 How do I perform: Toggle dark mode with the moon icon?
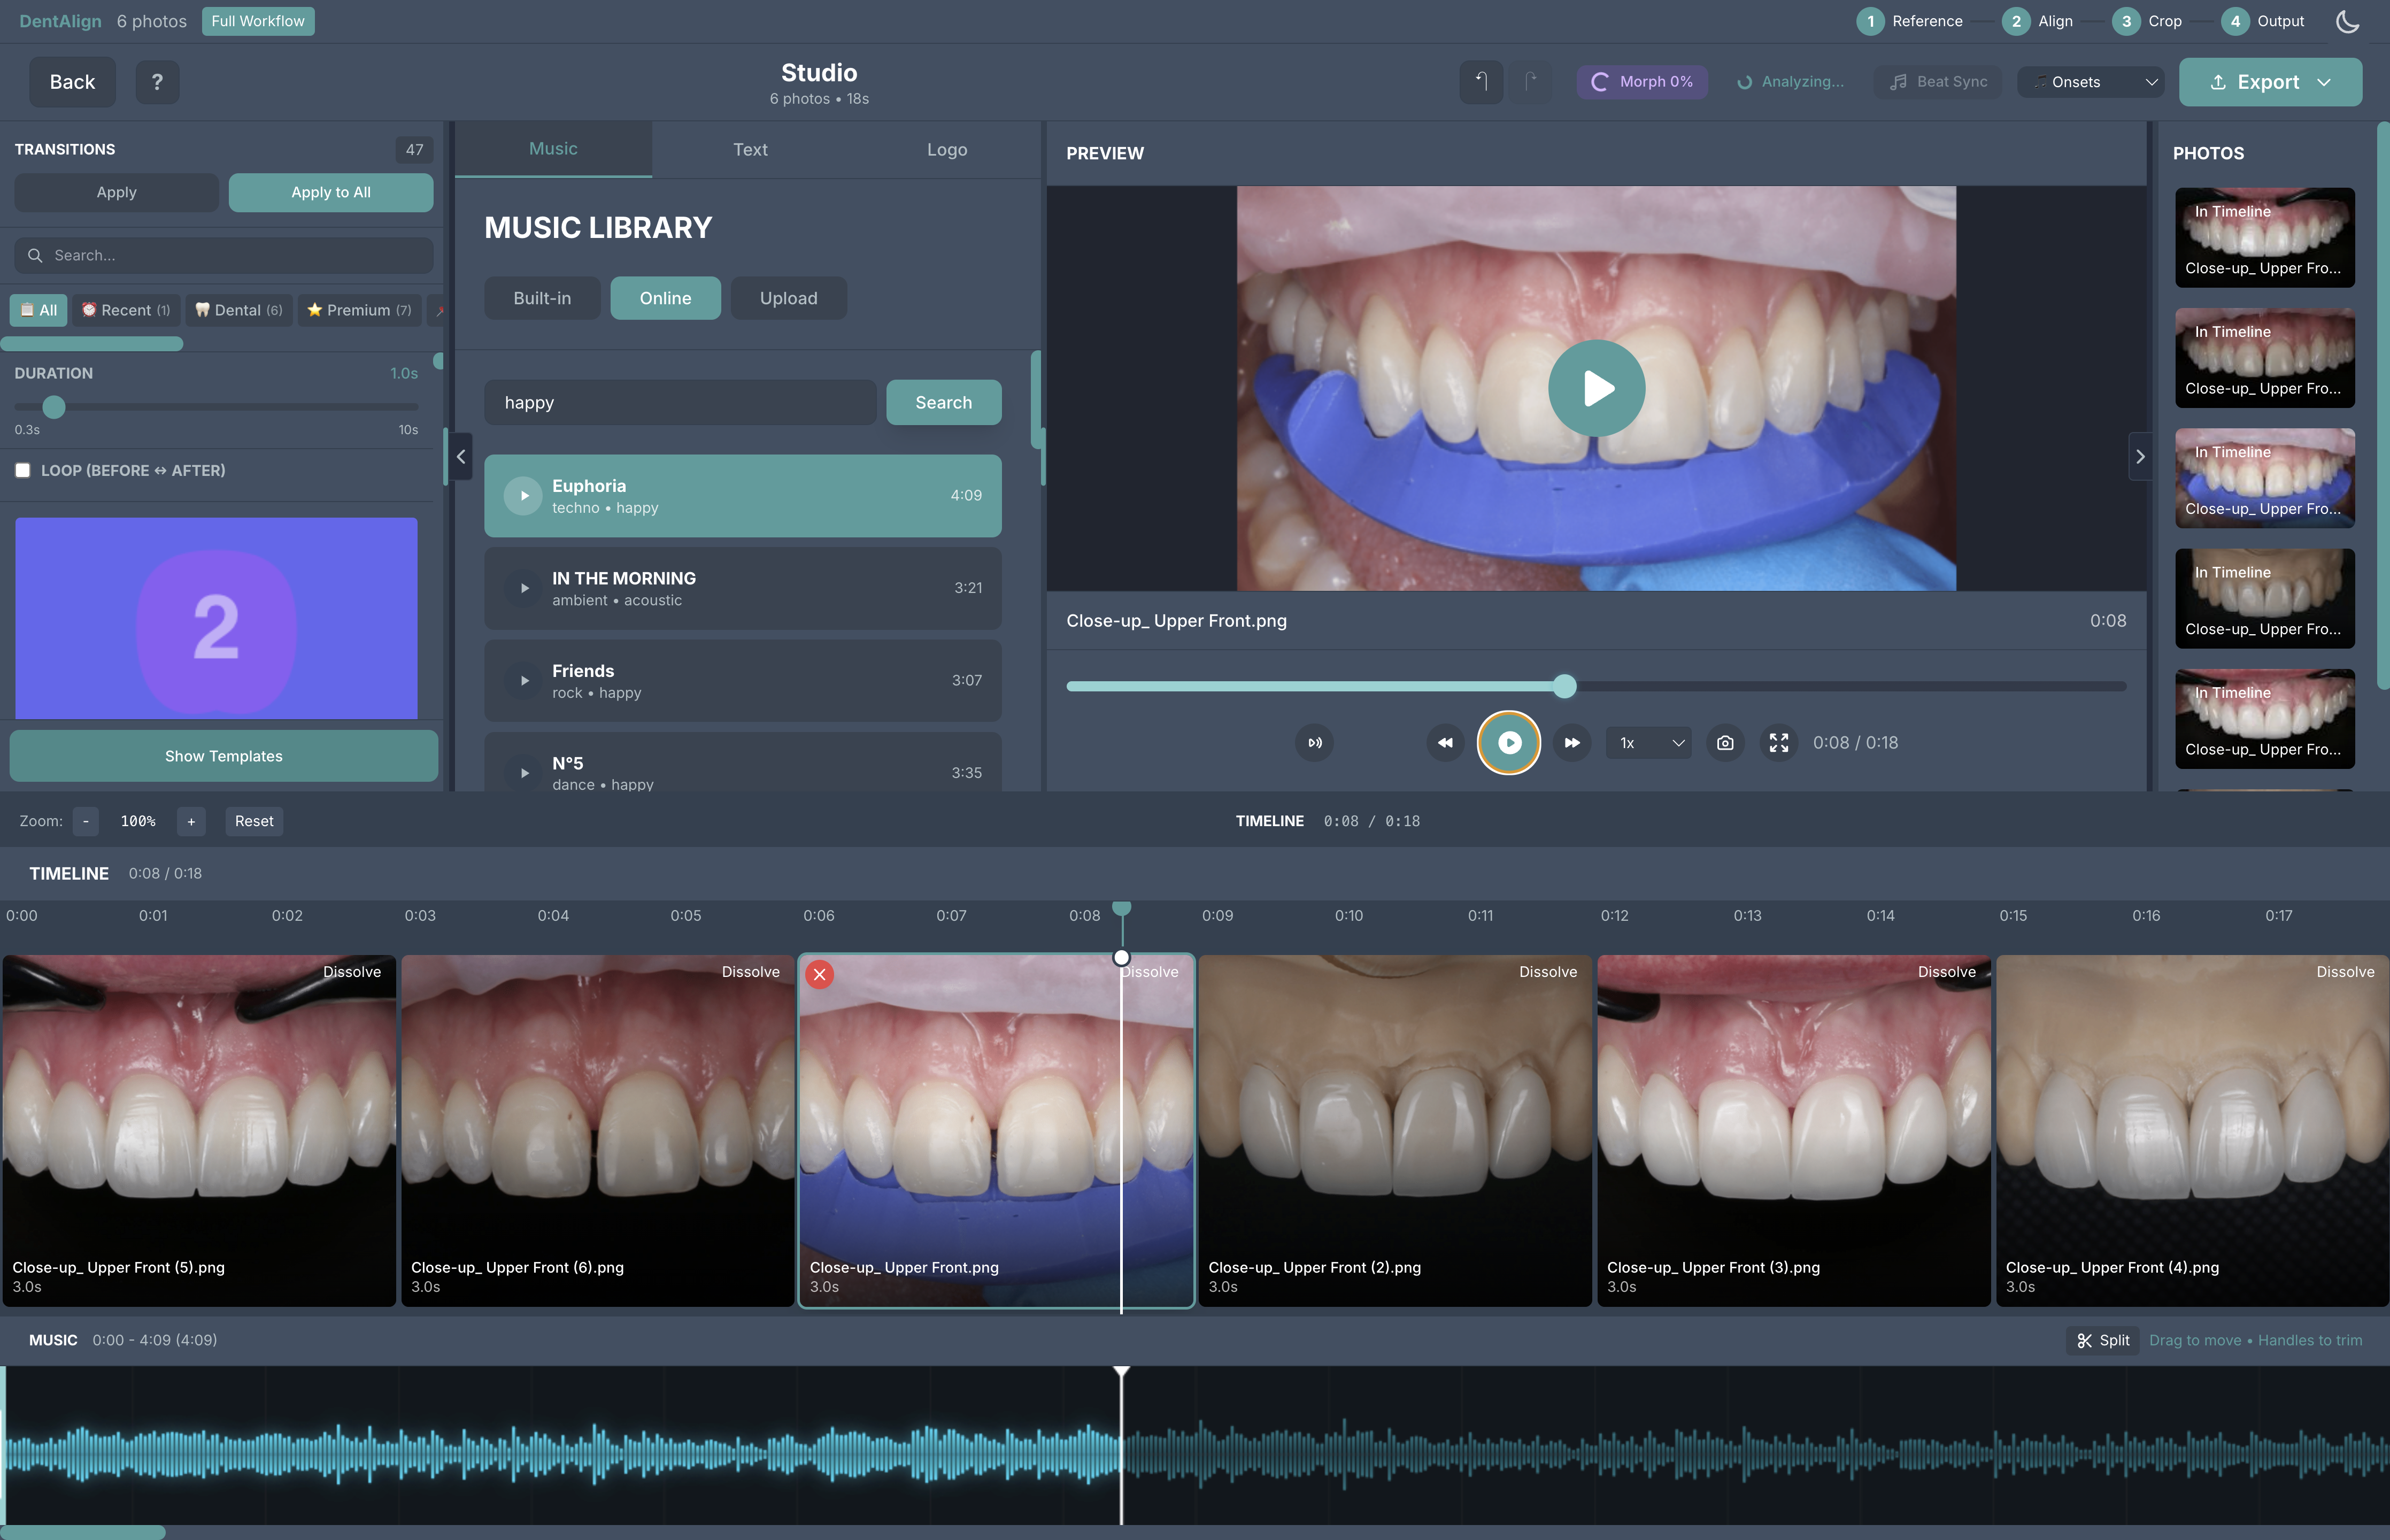[x=2348, y=21]
